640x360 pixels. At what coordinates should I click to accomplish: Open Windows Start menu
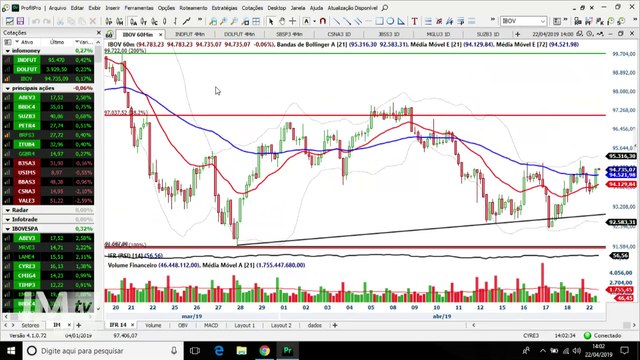[10, 351]
